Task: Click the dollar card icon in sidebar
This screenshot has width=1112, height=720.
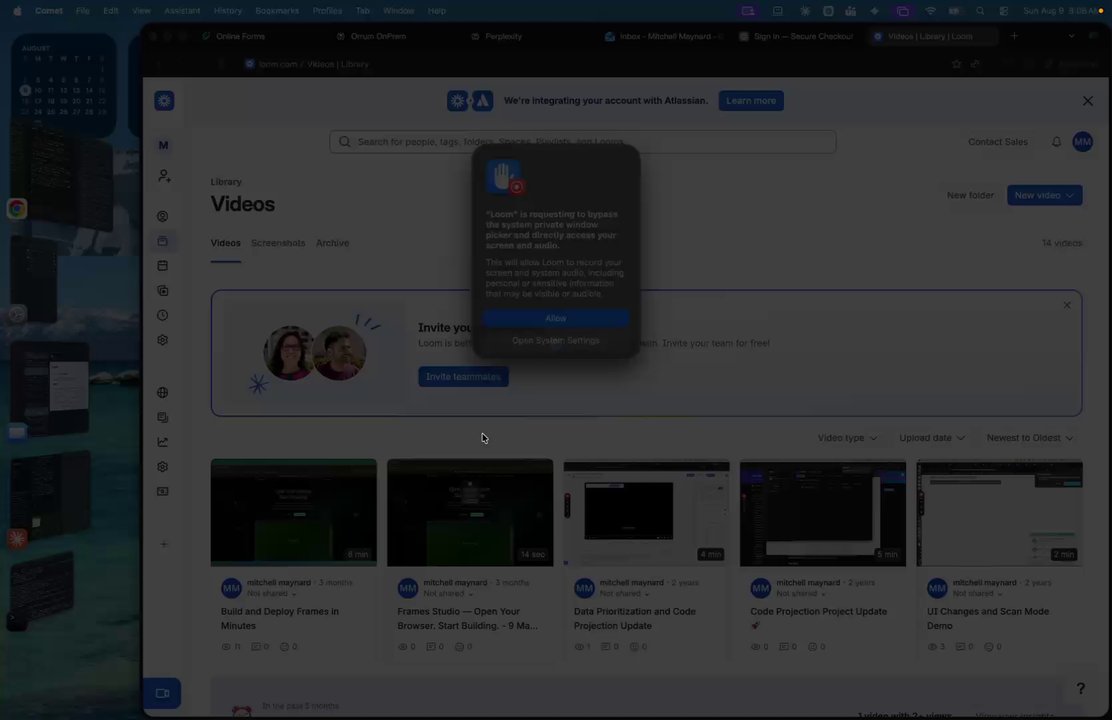Action: point(162,492)
